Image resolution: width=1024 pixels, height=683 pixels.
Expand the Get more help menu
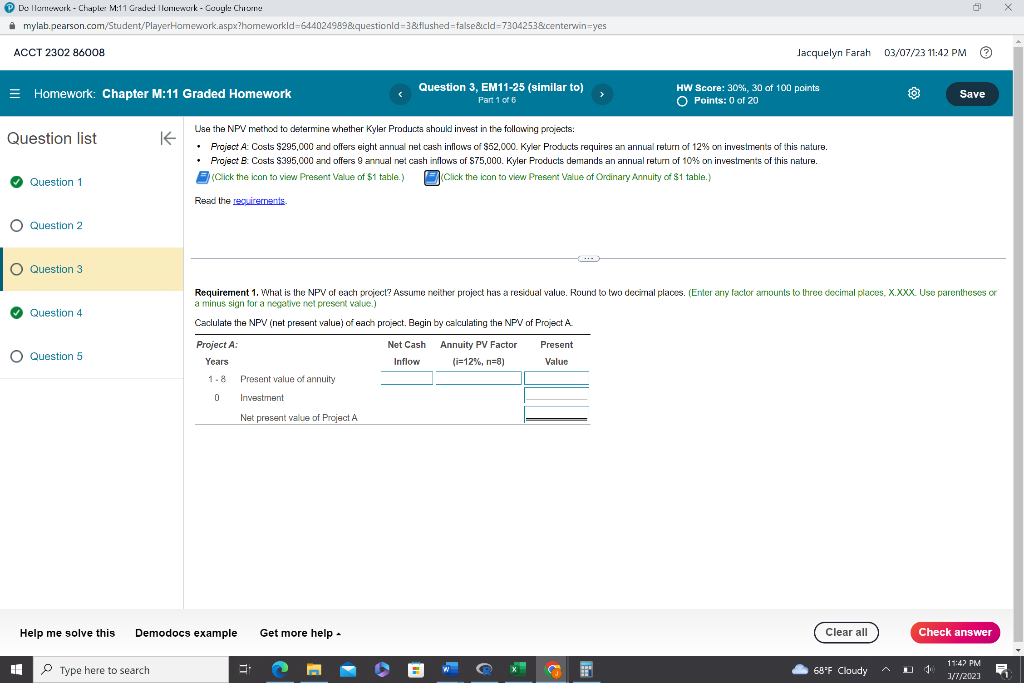pos(300,633)
